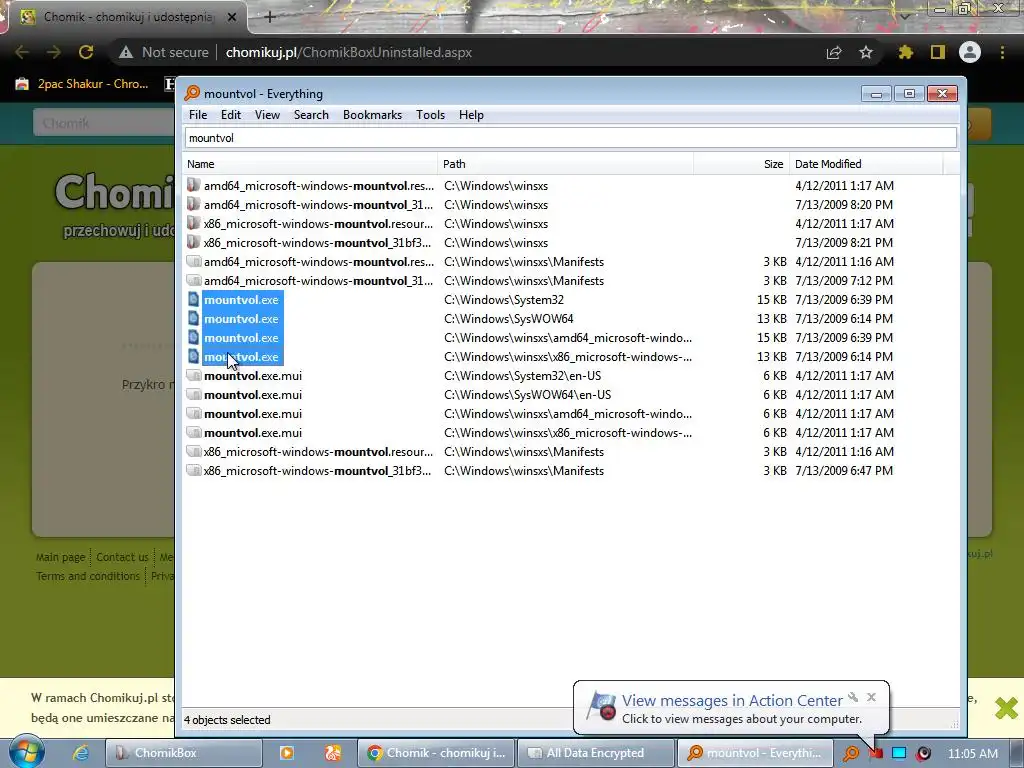Switch to Chomik Chrome taskbar button
Screen dimensions: 1024x768
(437, 753)
